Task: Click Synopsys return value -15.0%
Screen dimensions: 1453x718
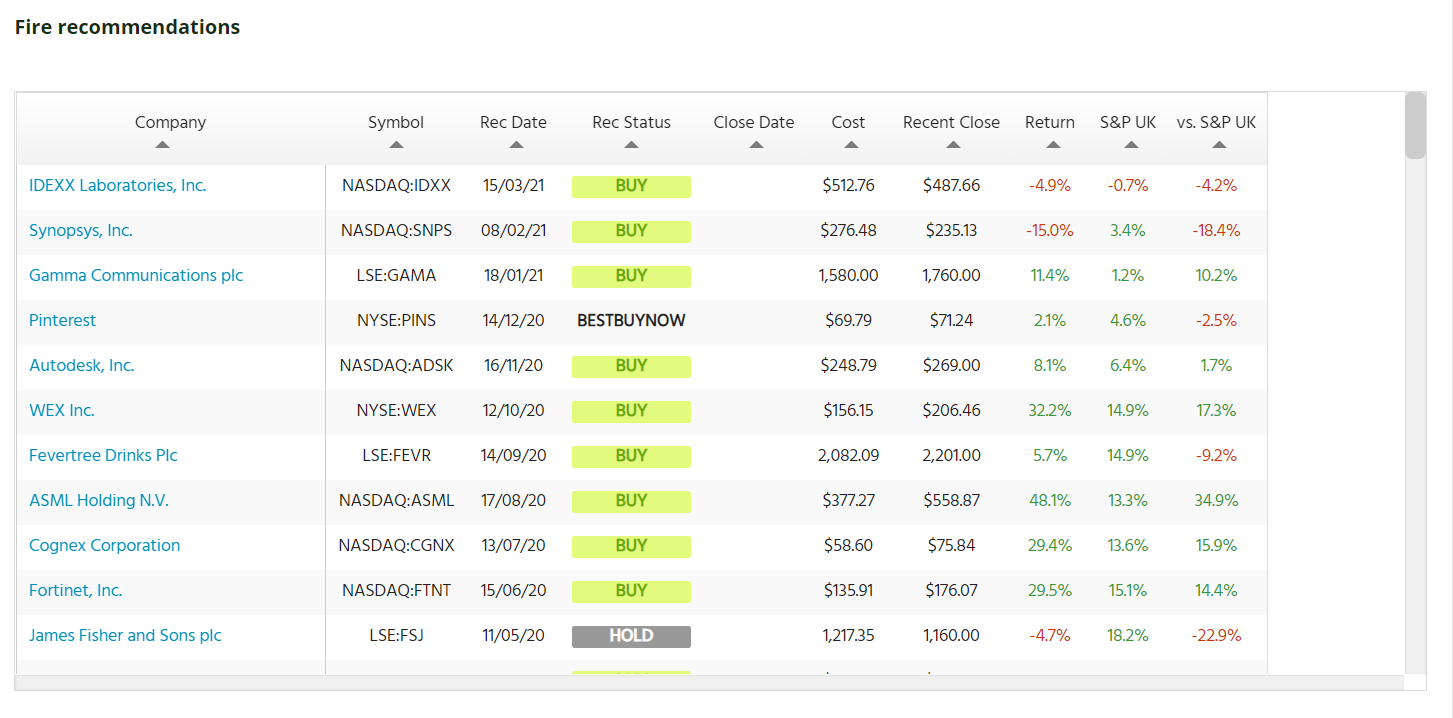Action: pos(1050,230)
